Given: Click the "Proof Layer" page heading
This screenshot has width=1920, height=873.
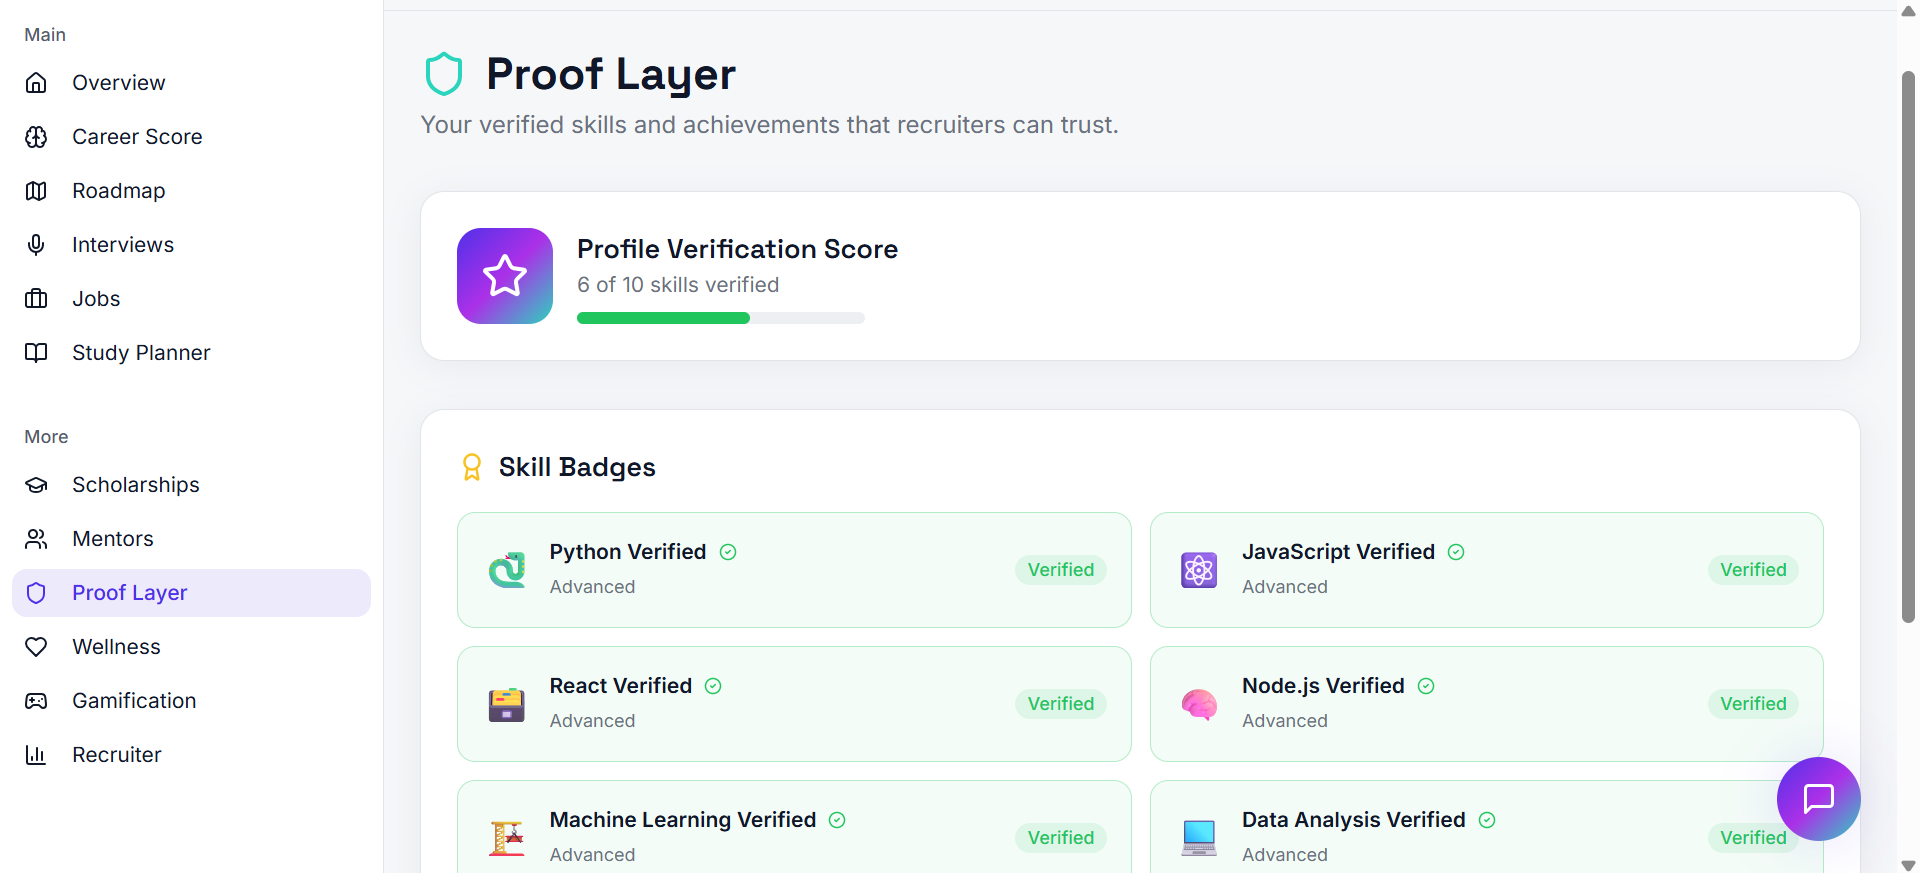Looking at the screenshot, I should tap(611, 74).
